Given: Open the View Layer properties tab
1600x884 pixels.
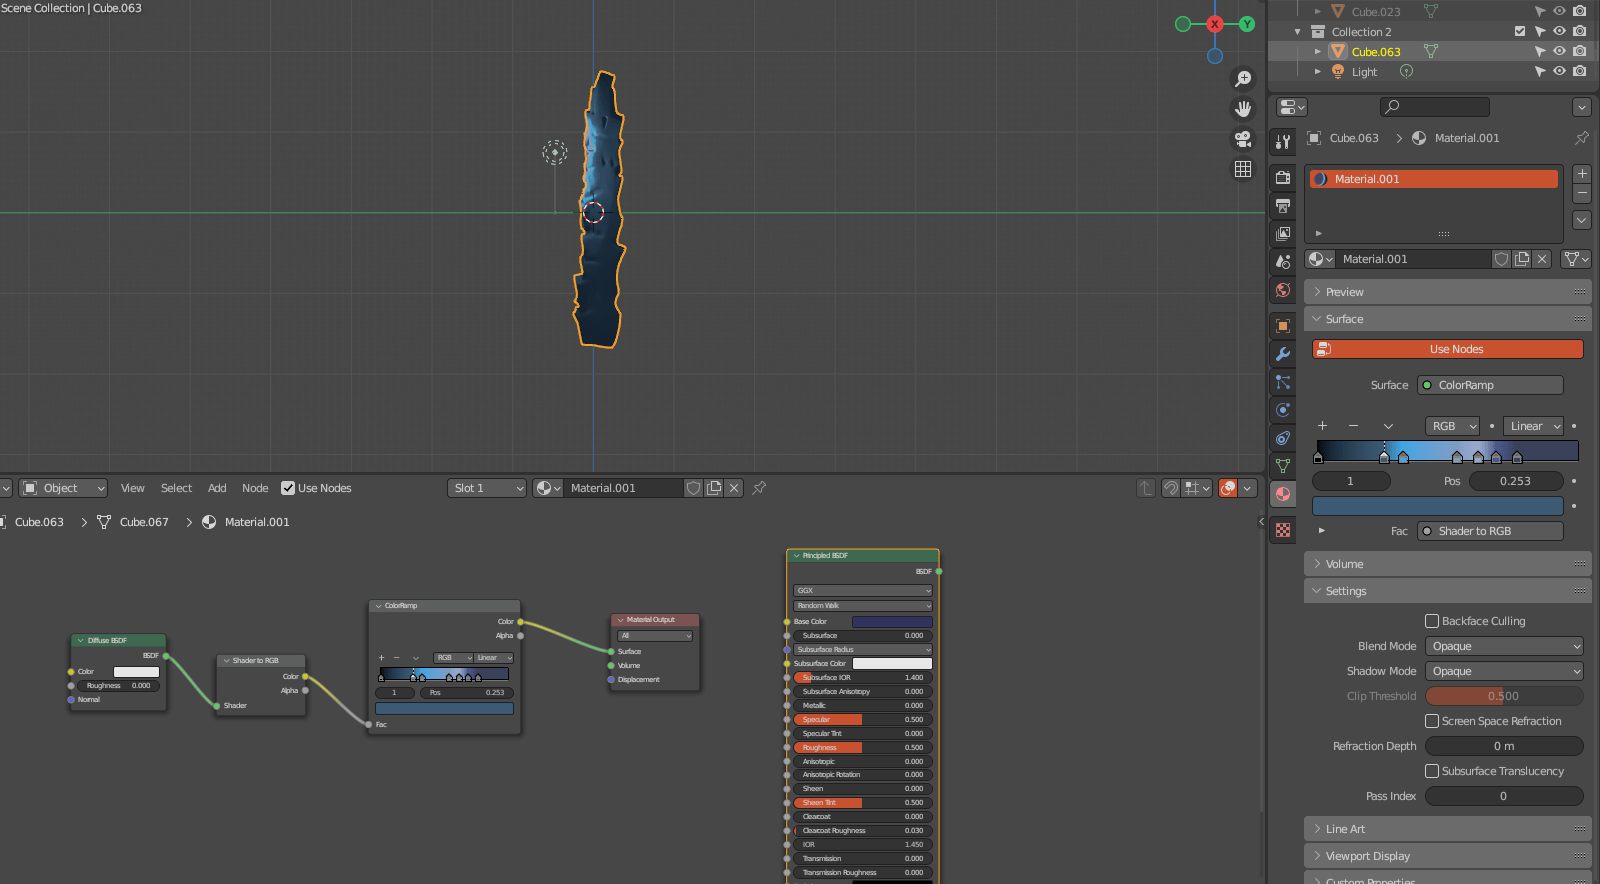Looking at the screenshot, I should point(1283,234).
